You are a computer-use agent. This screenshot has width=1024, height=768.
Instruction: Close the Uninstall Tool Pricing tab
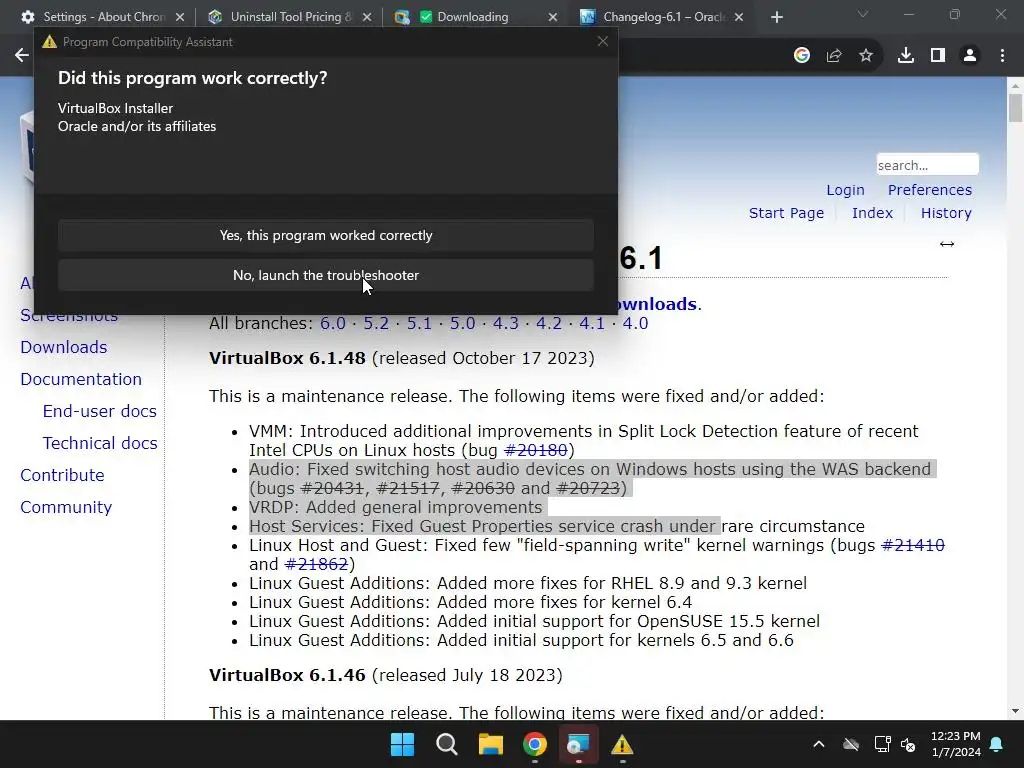pyautogui.click(x=366, y=17)
